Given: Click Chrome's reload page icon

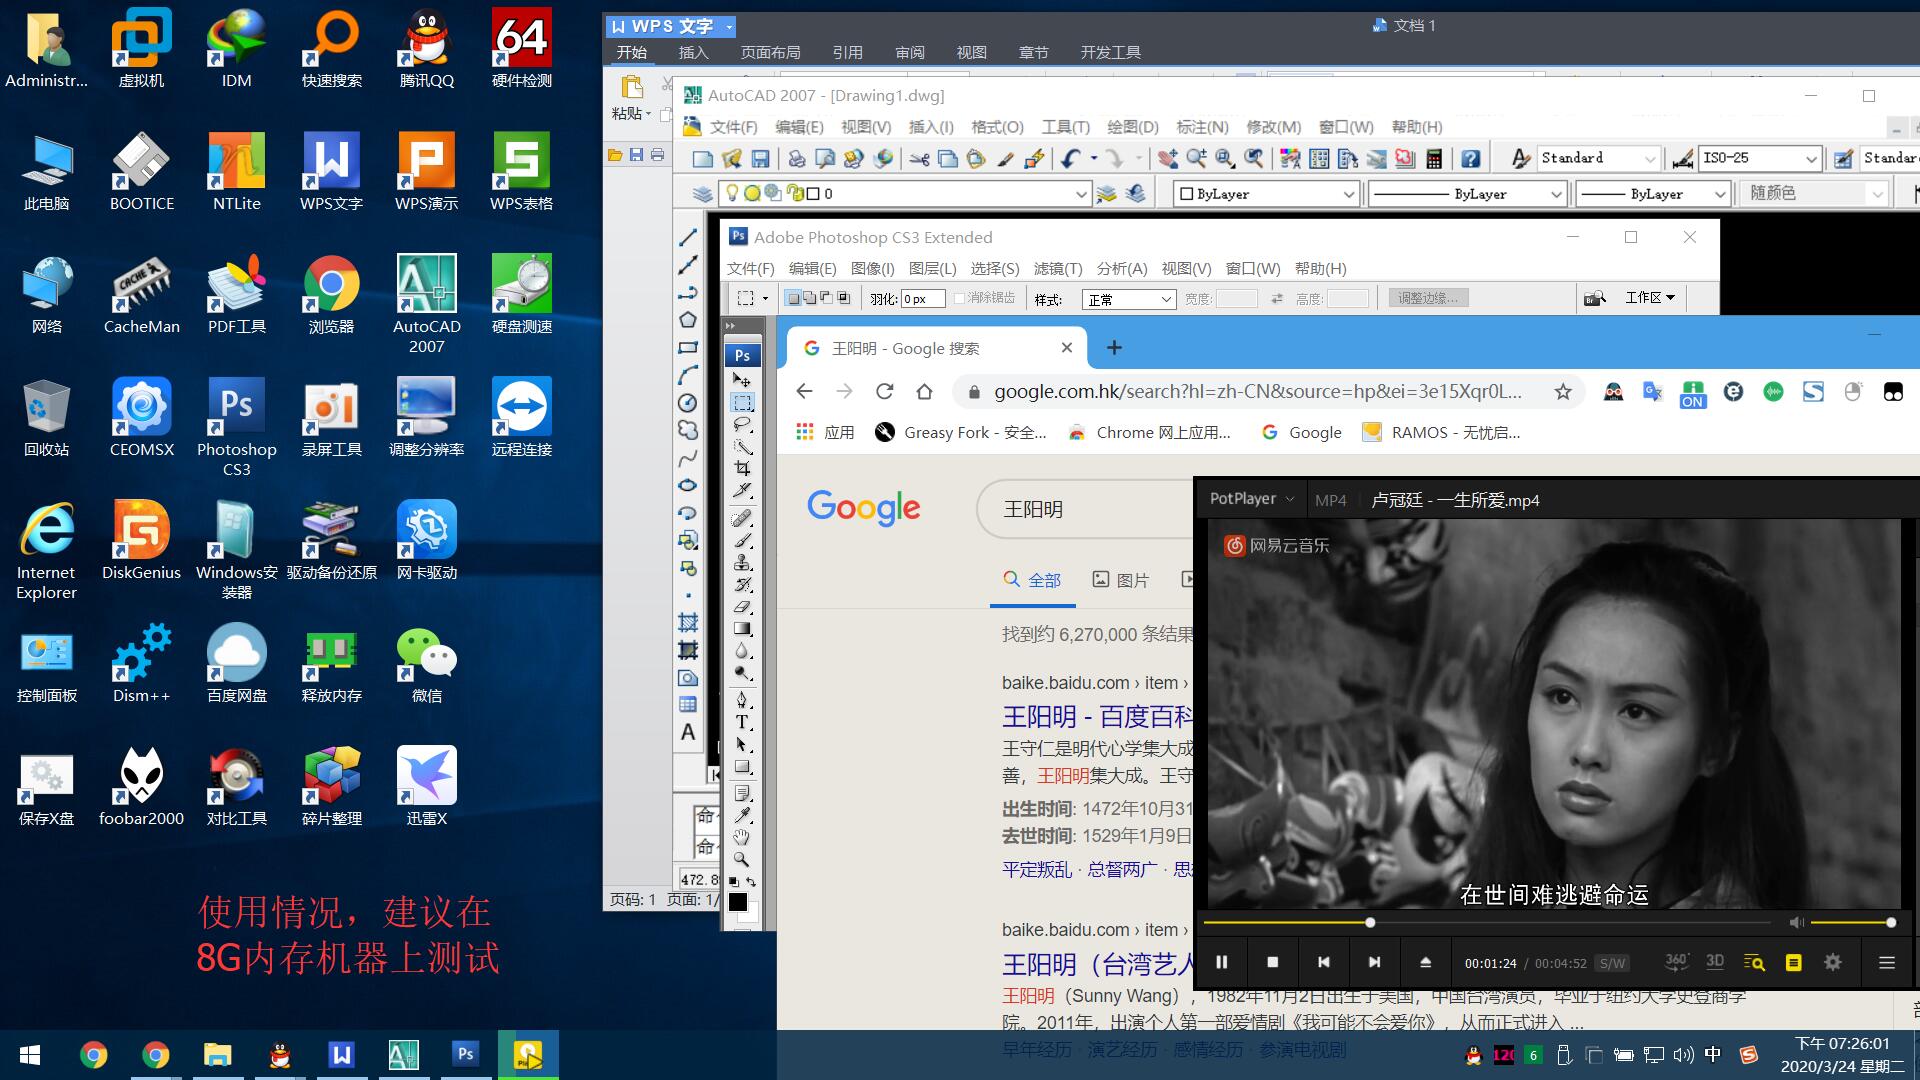Looking at the screenshot, I should point(884,392).
